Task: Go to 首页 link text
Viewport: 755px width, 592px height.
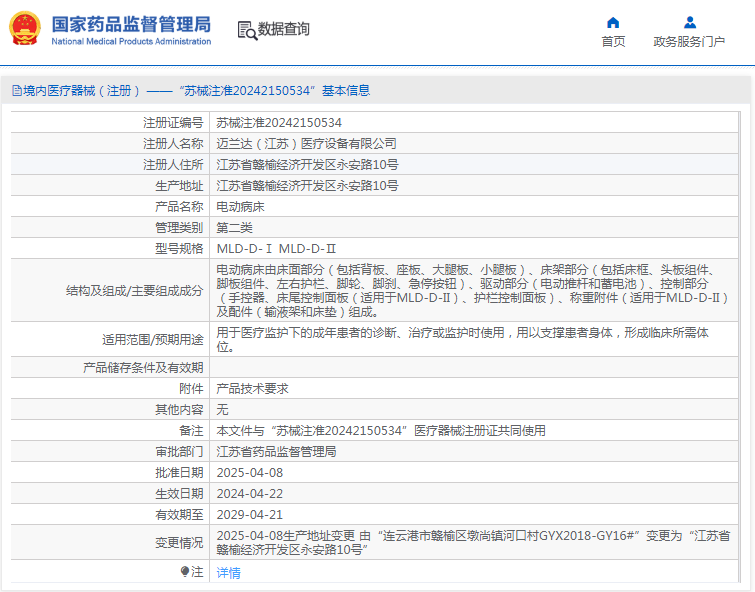Action: point(613,41)
